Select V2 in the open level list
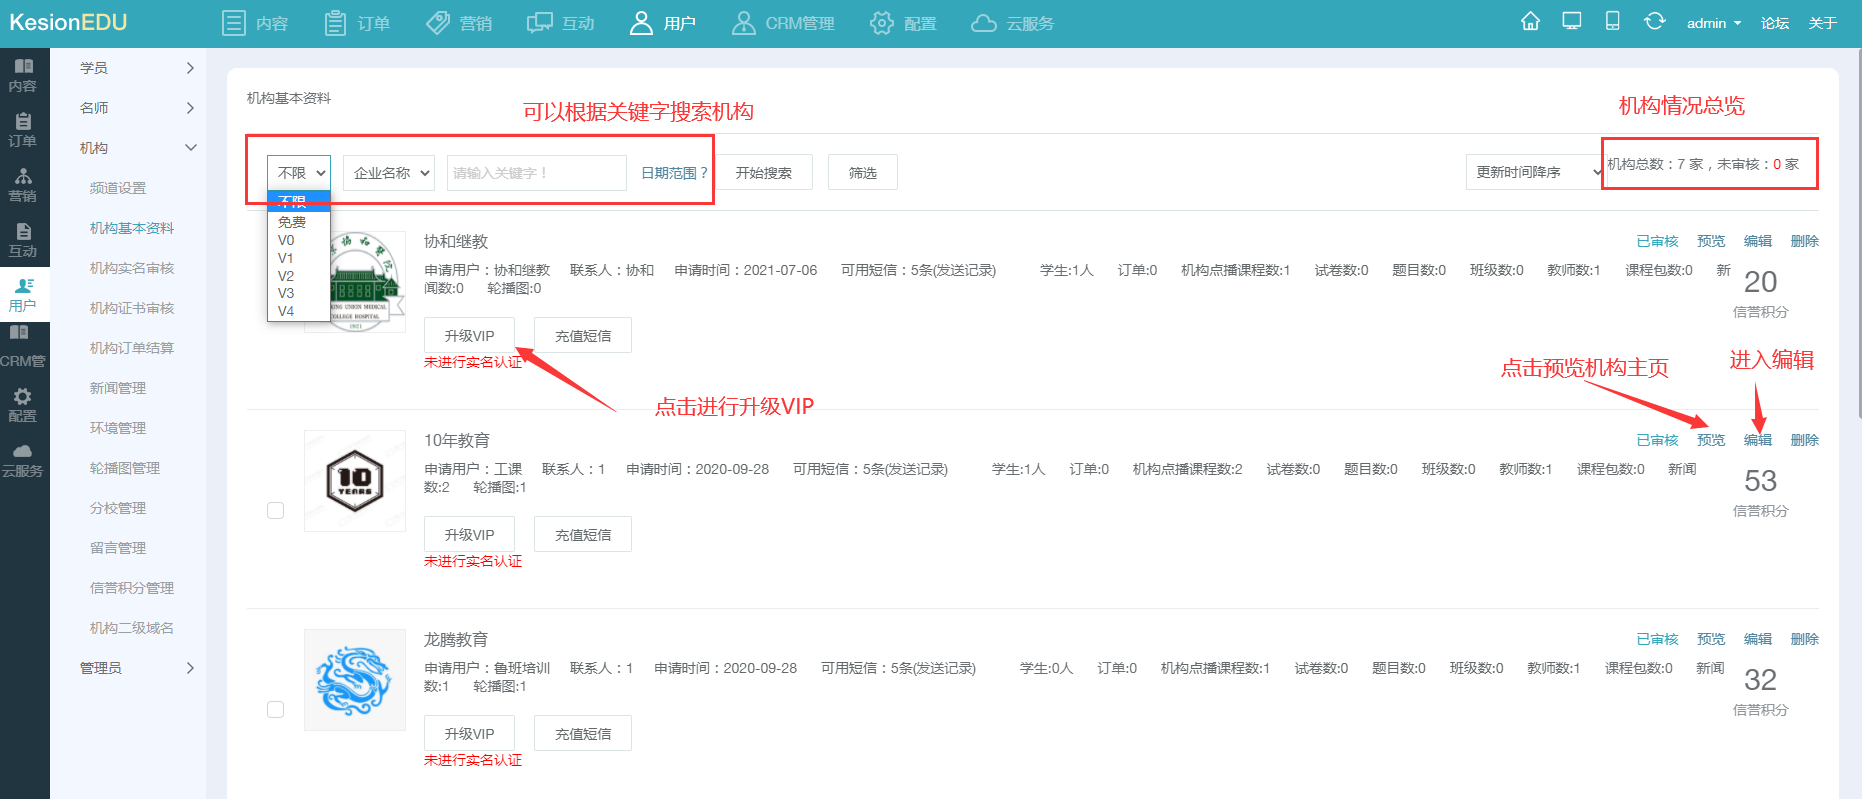 (286, 276)
